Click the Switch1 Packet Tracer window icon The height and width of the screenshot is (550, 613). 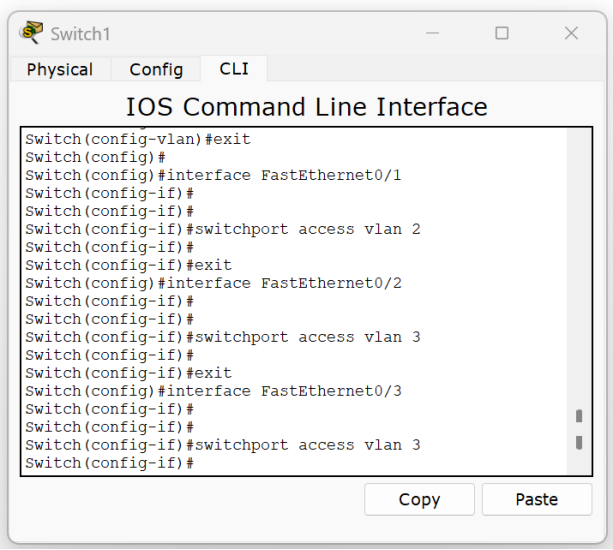(31, 32)
